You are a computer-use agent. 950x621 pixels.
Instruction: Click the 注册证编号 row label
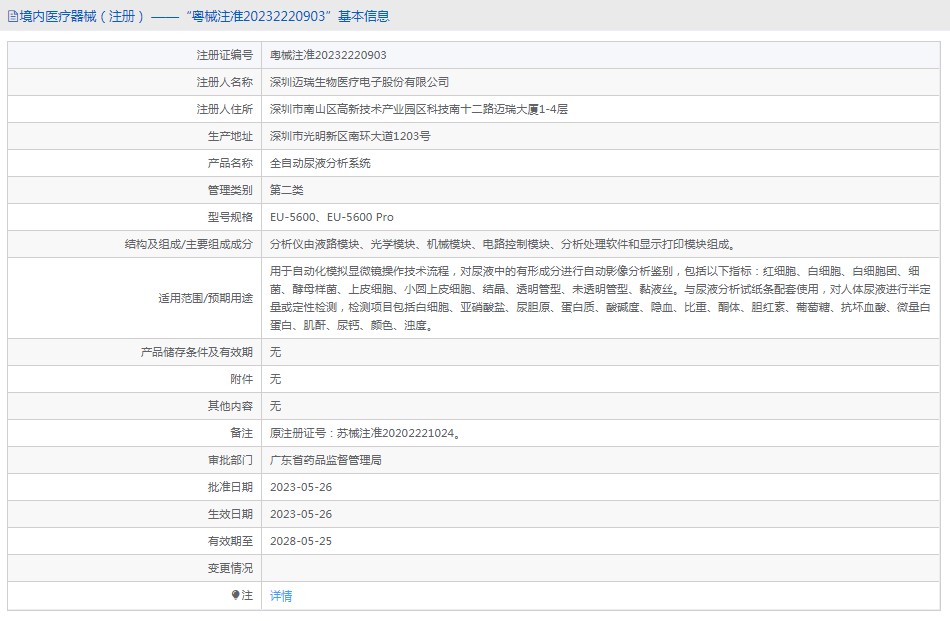(x=224, y=55)
